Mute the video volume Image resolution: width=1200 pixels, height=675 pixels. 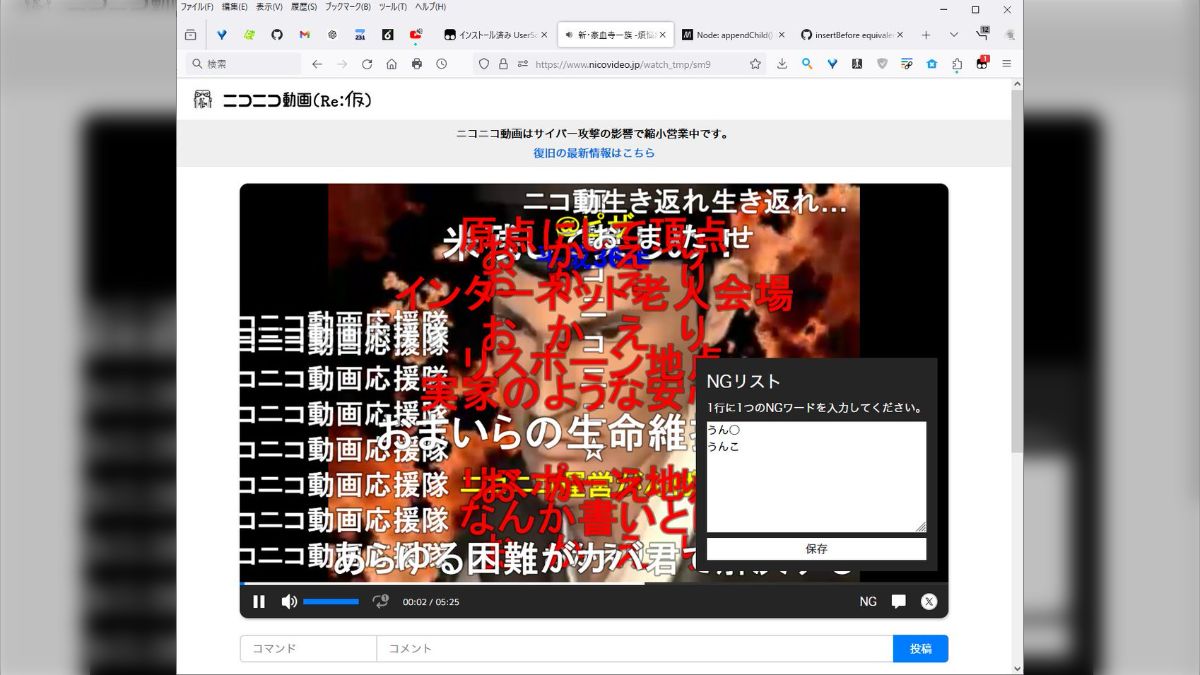(289, 601)
